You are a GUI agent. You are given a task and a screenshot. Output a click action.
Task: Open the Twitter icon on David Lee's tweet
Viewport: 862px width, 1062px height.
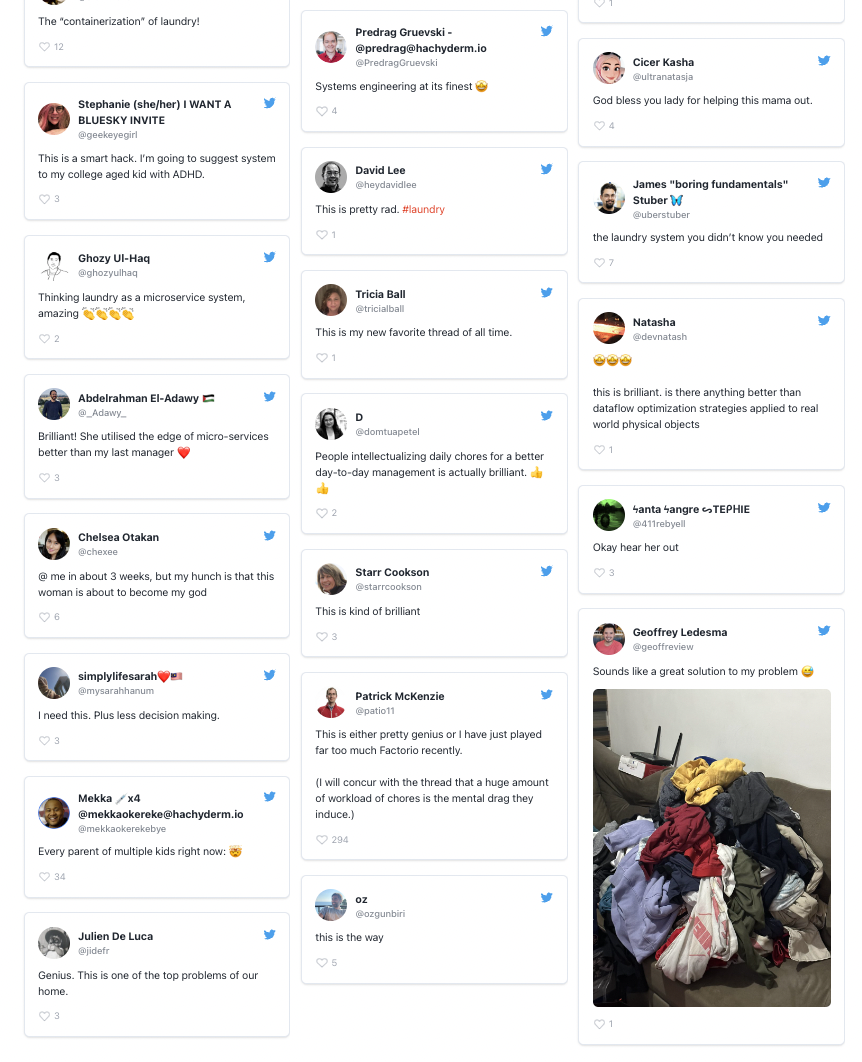click(546, 169)
